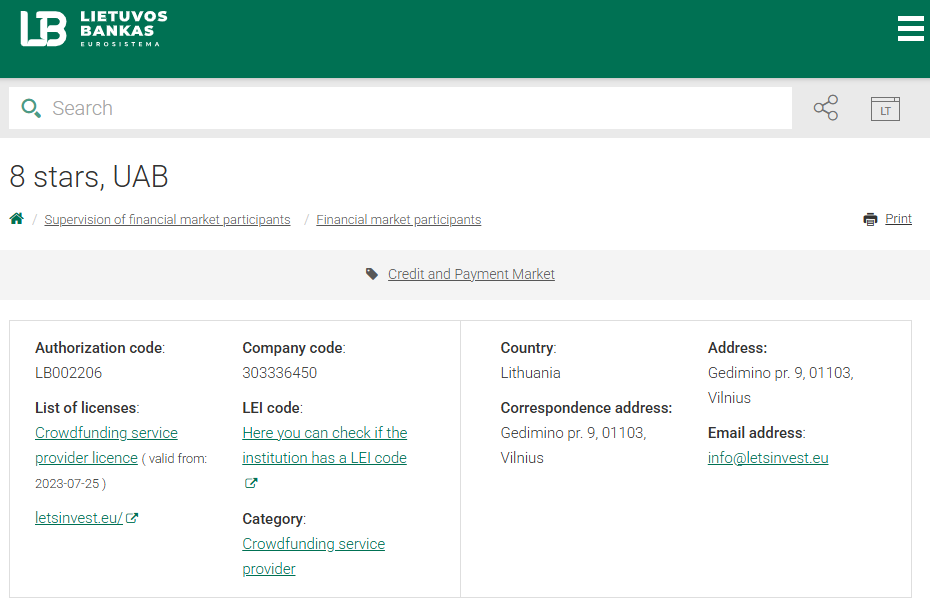Open Credit and Payment Market tag link
The image size is (930, 601).
[471, 274]
